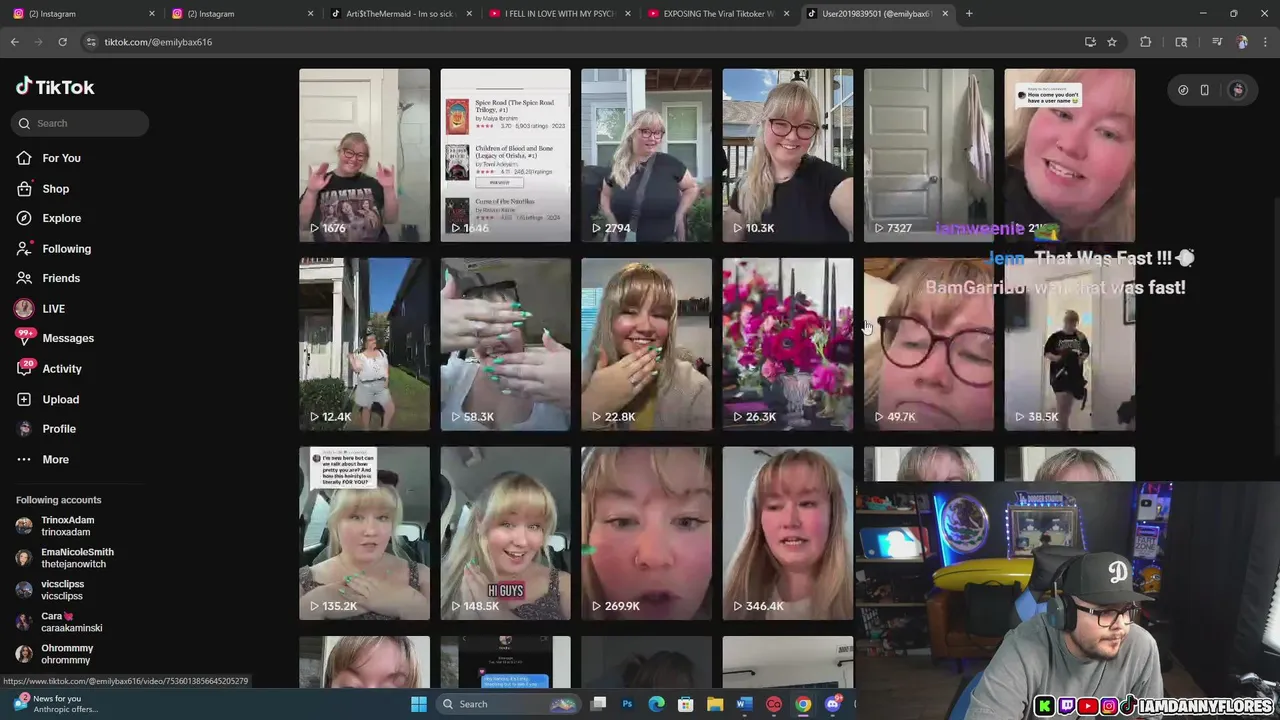Viewport: 1280px width, 720px height.
Task: Click the TikTok logo
Action: pyautogui.click(x=55, y=87)
